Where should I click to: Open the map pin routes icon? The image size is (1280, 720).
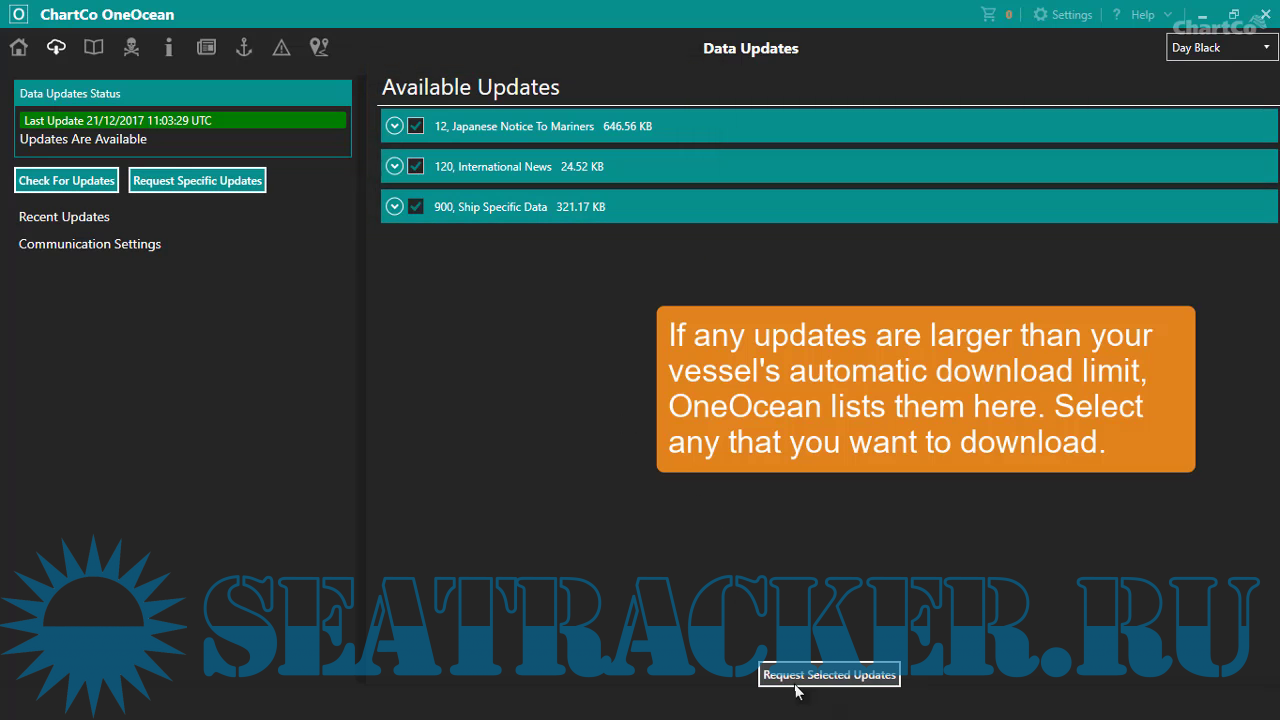(319, 47)
